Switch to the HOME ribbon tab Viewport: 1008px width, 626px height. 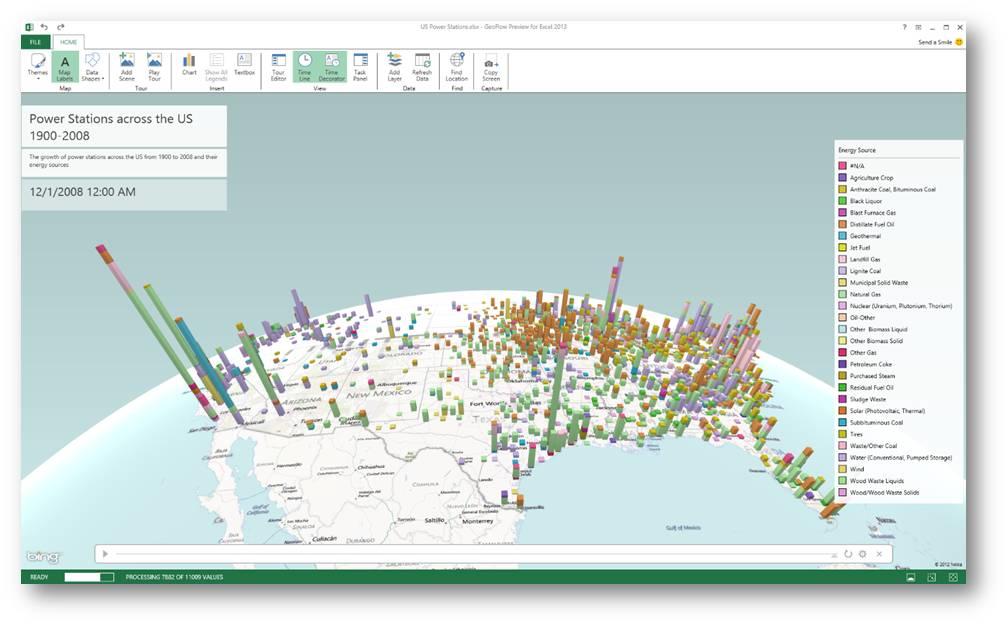point(68,42)
